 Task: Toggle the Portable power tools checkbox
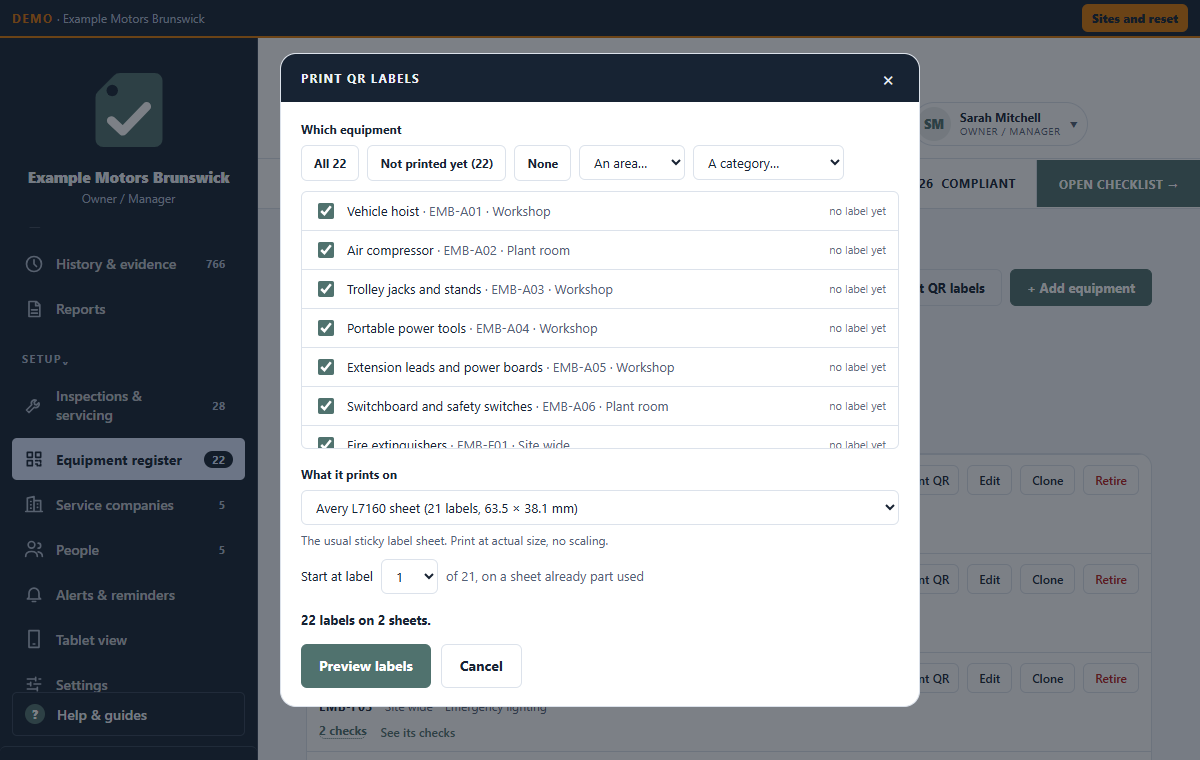(326, 328)
